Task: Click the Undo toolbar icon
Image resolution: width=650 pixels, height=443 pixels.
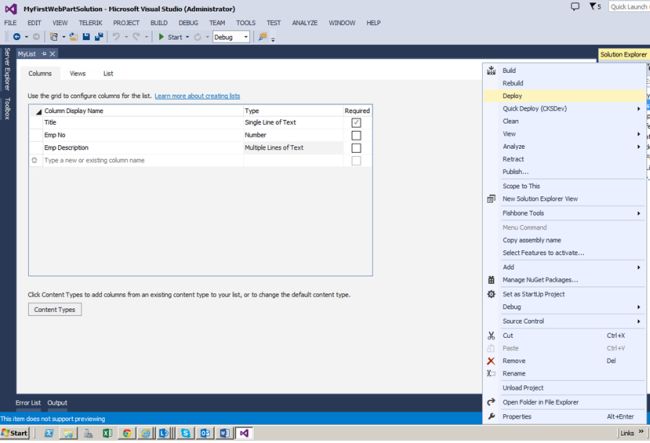Action: [x=116, y=37]
